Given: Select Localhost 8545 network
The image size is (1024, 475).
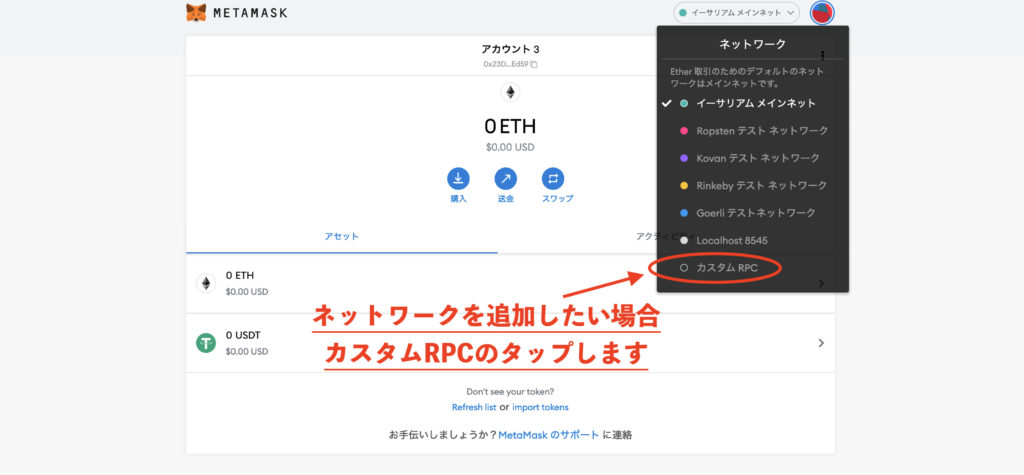Looking at the screenshot, I should coord(752,240).
